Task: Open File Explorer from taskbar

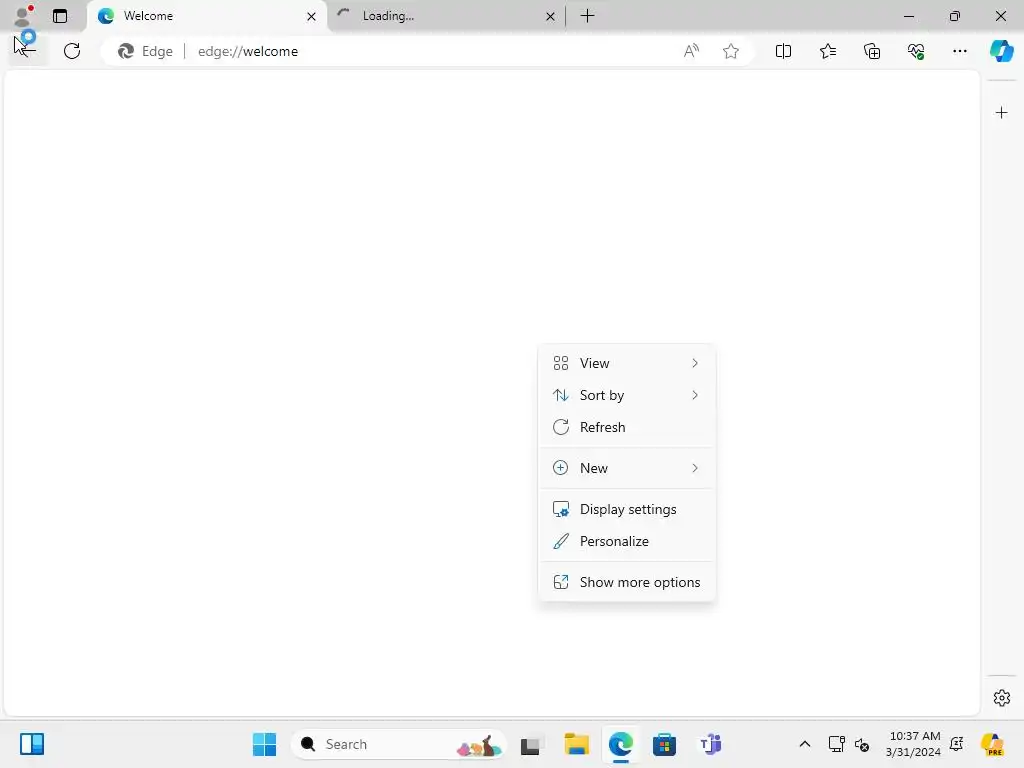Action: [x=577, y=744]
